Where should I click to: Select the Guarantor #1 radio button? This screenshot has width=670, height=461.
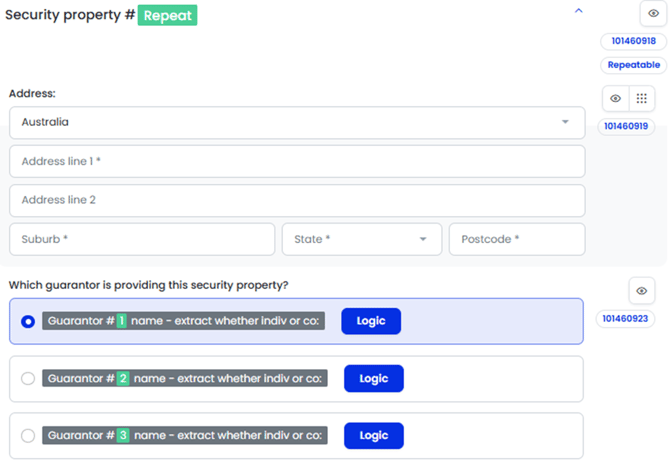coord(28,321)
